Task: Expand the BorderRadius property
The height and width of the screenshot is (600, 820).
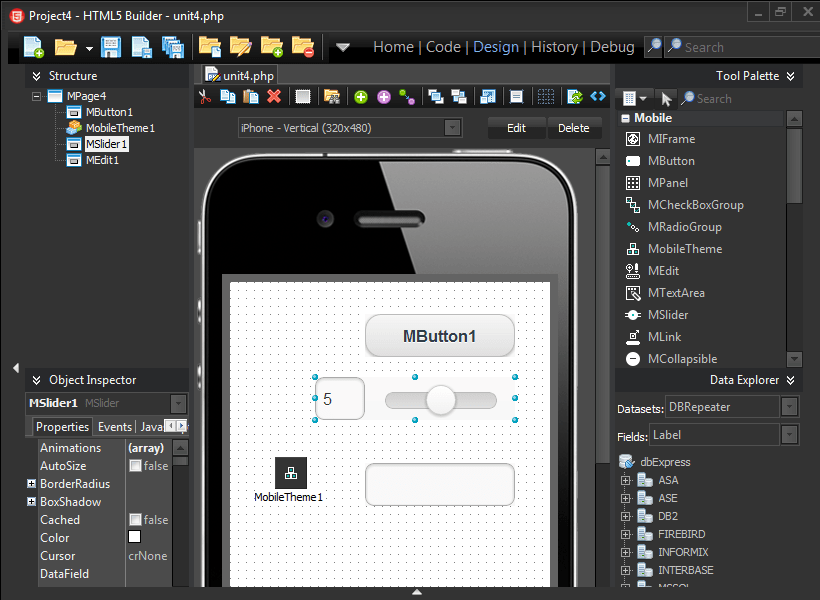Action: tap(31, 484)
